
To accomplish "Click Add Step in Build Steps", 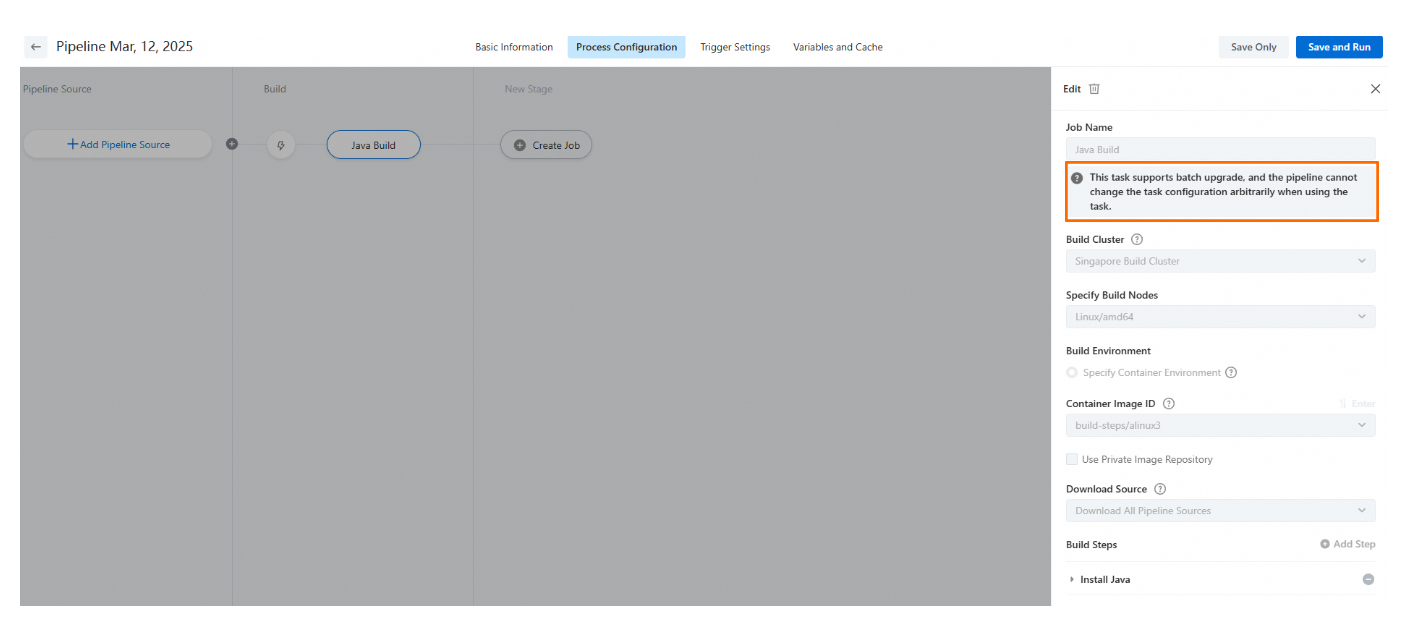I will [1347, 544].
